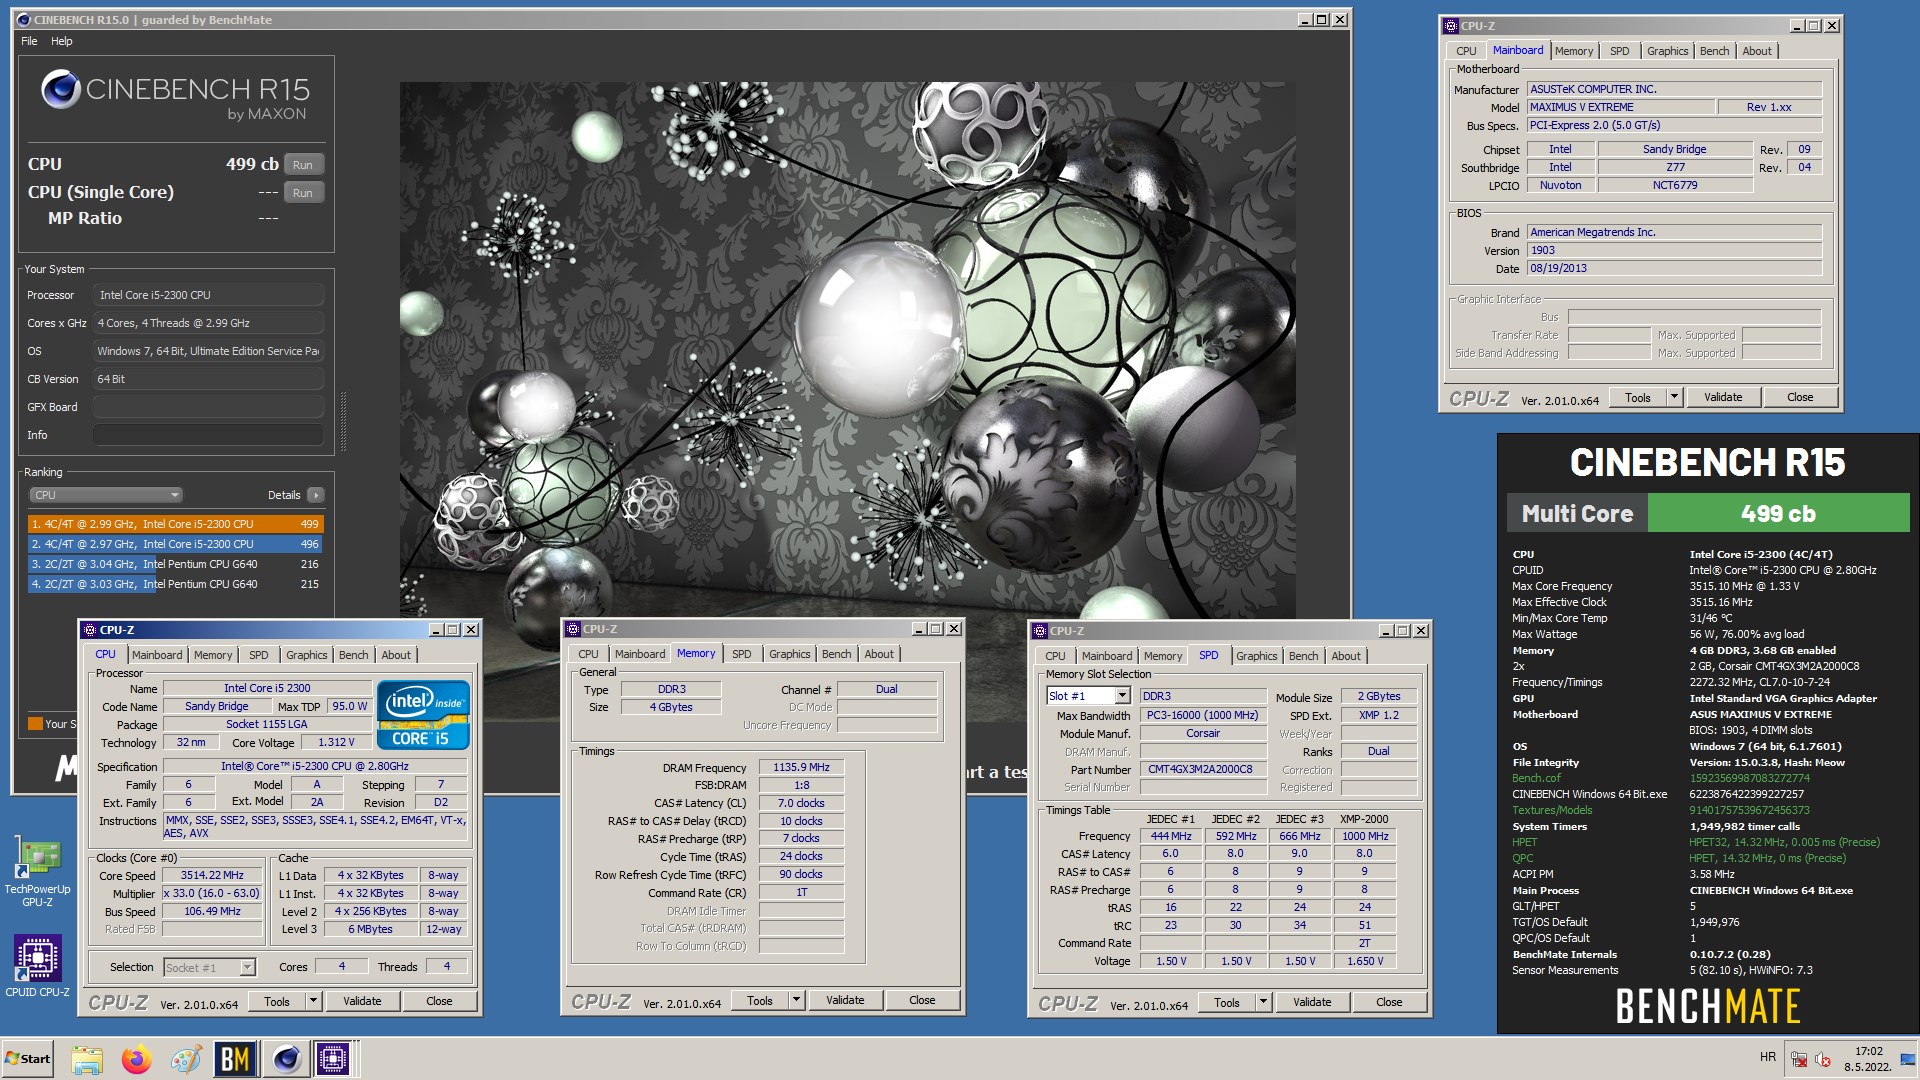Click Cinebench R15 logo sphere
Viewport: 1920px width, 1080px height.
tap(60, 90)
